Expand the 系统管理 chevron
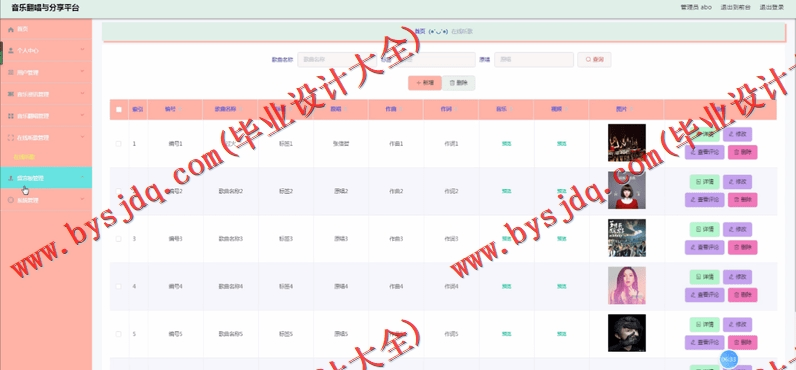Viewport: 796px width, 370px height. 82,199
